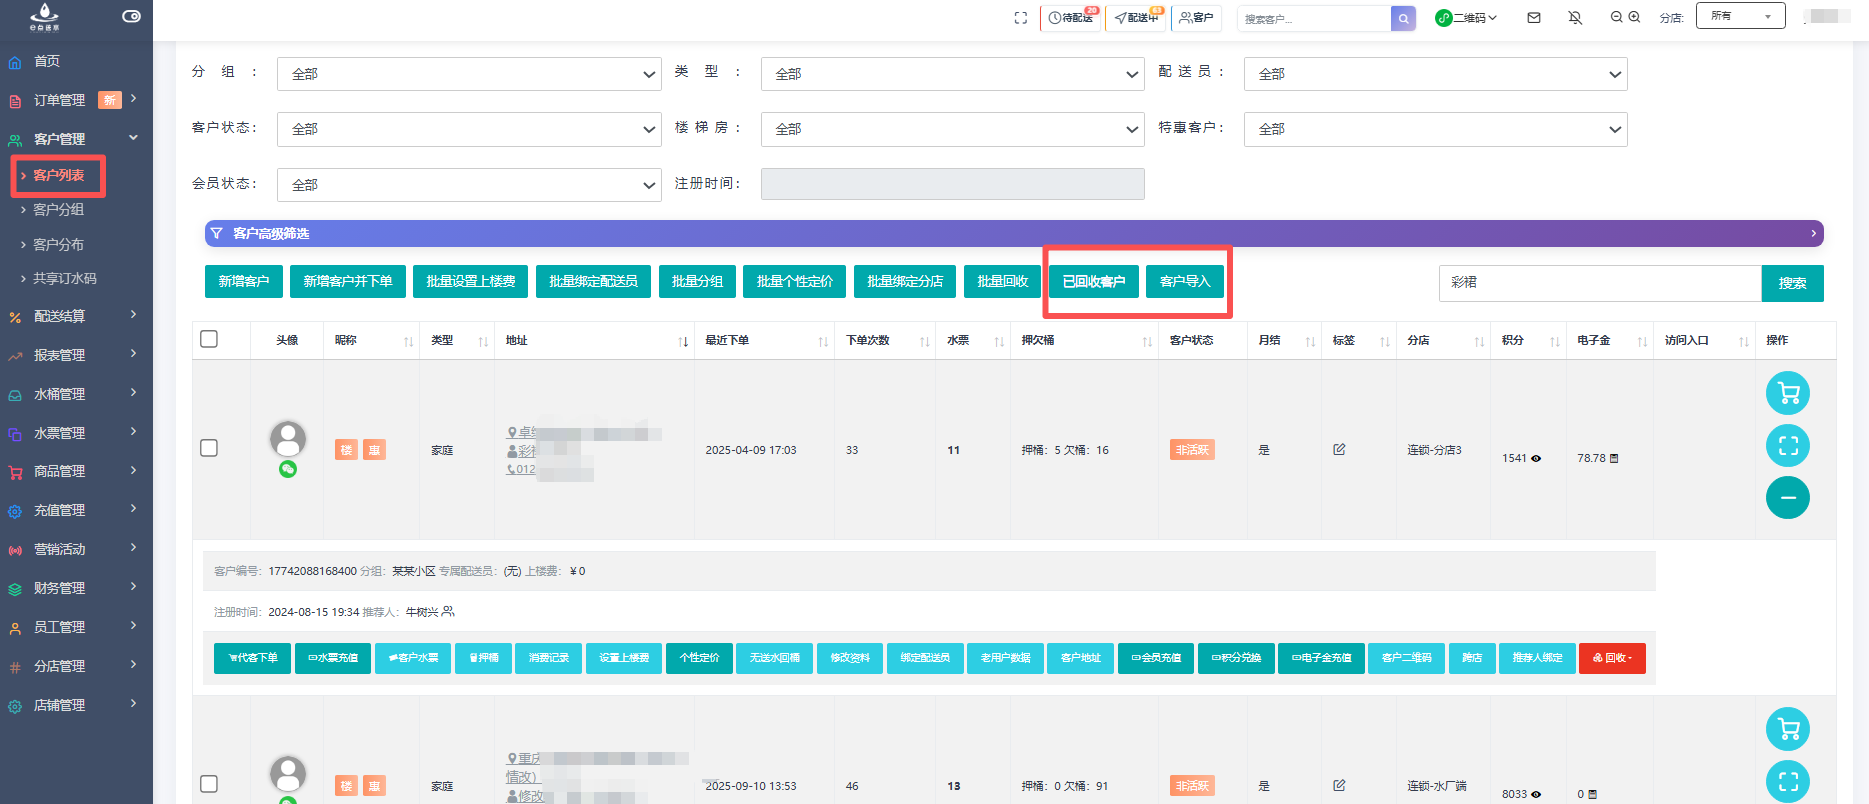Click the 客户 top bar button
The image size is (1869, 804).
[x=1196, y=18]
